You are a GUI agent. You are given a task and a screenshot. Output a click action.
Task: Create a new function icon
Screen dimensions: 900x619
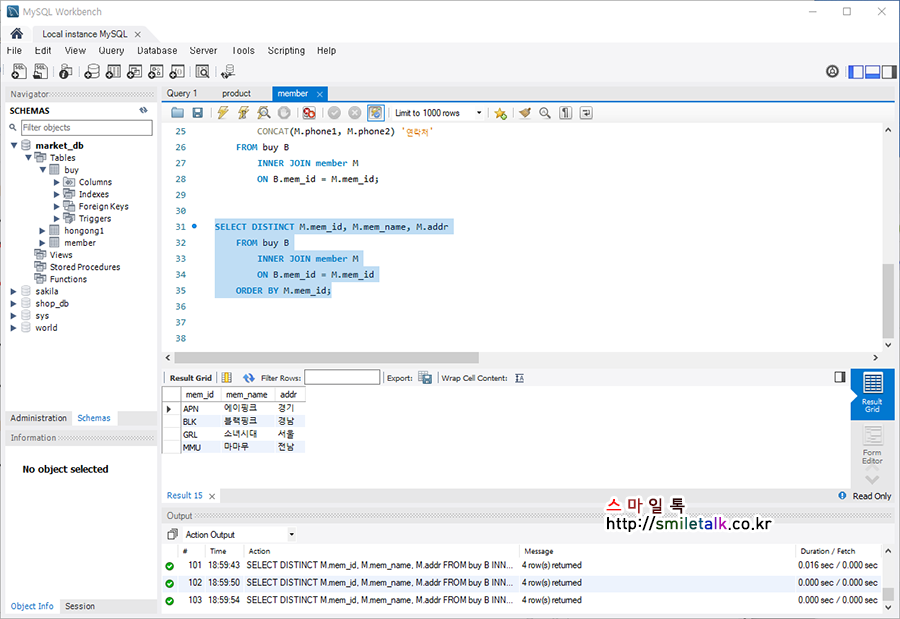[x=177, y=71]
